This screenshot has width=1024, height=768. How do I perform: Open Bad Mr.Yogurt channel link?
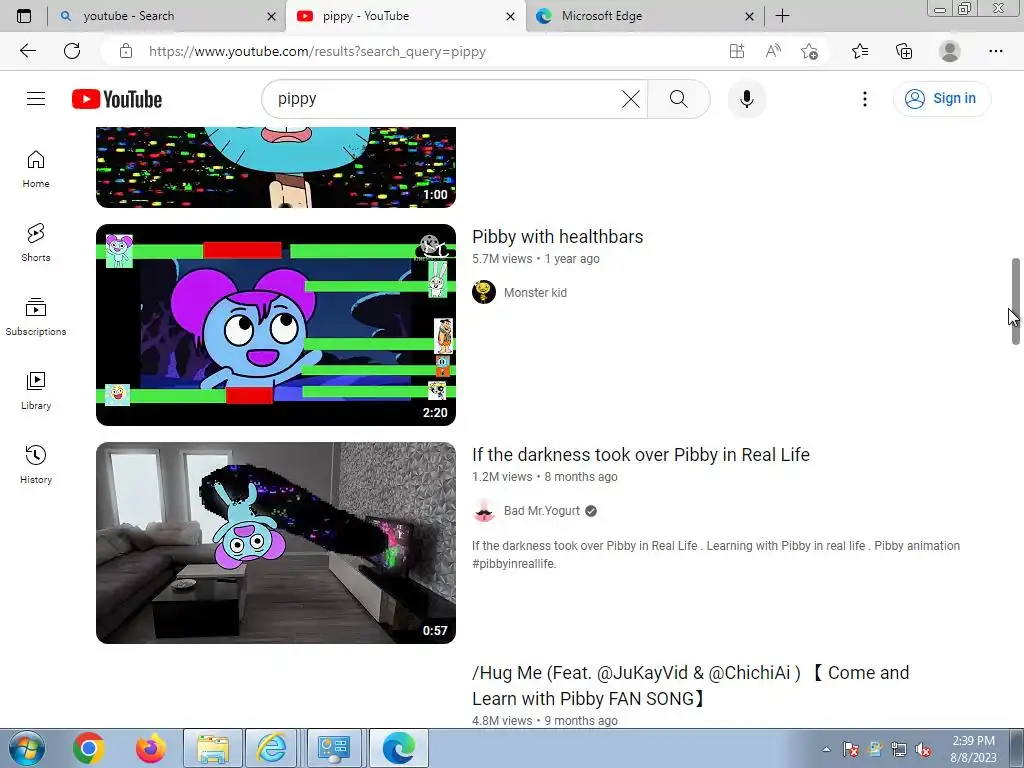(x=541, y=511)
